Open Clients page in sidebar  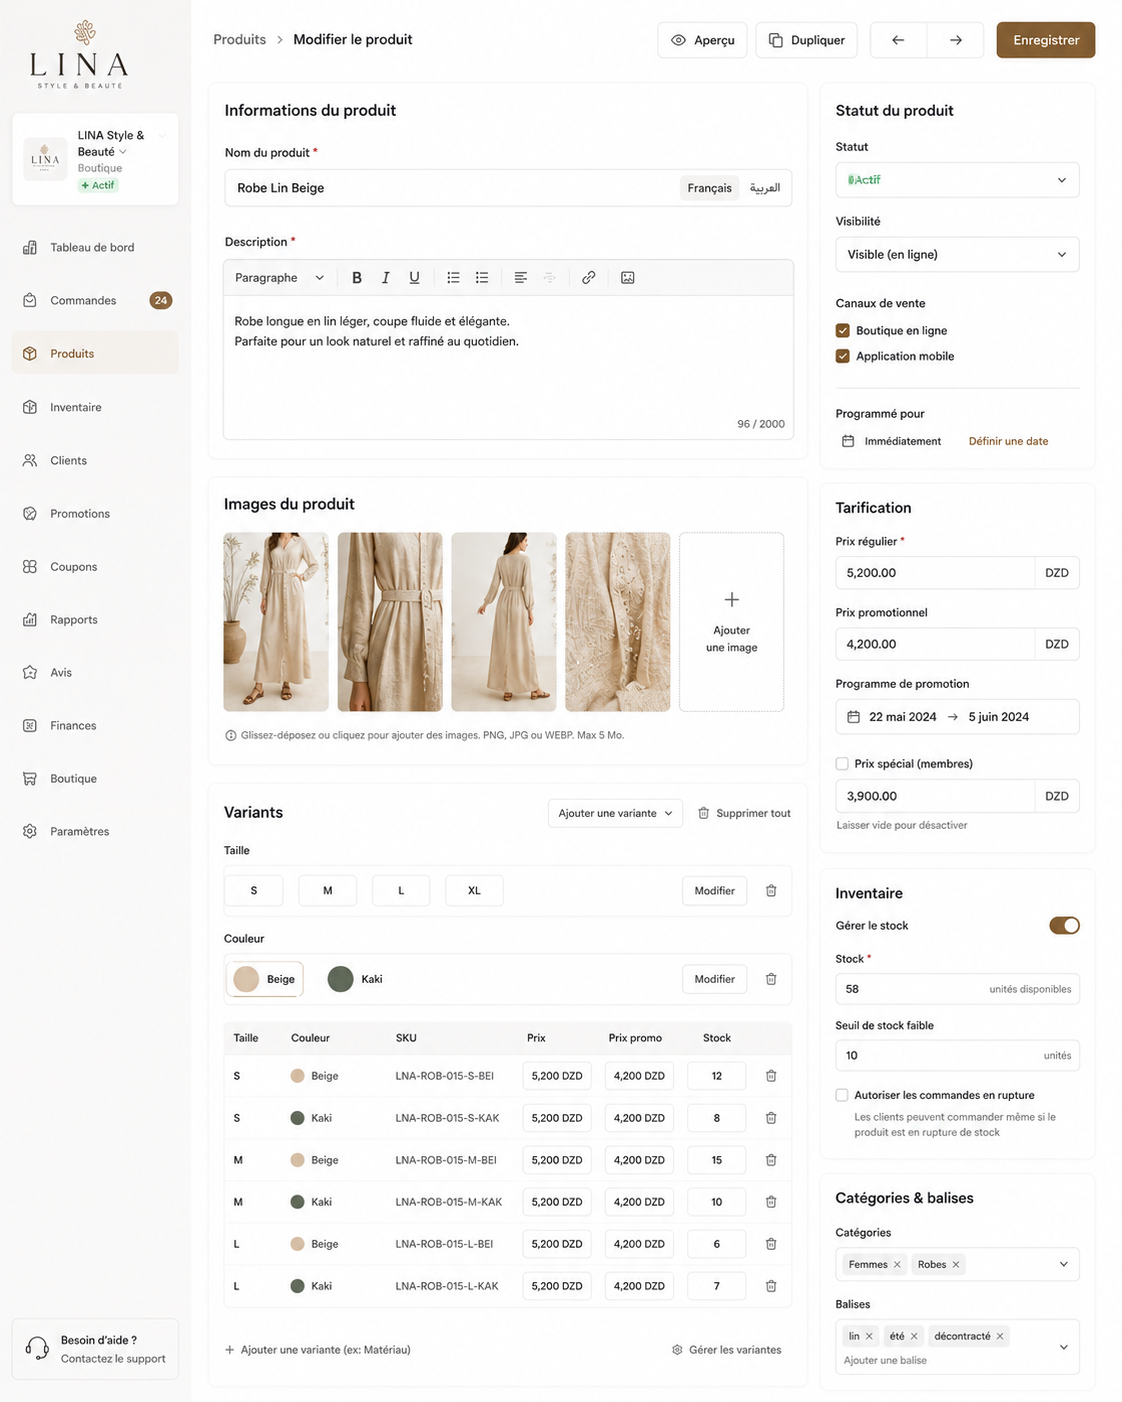point(95,460)
